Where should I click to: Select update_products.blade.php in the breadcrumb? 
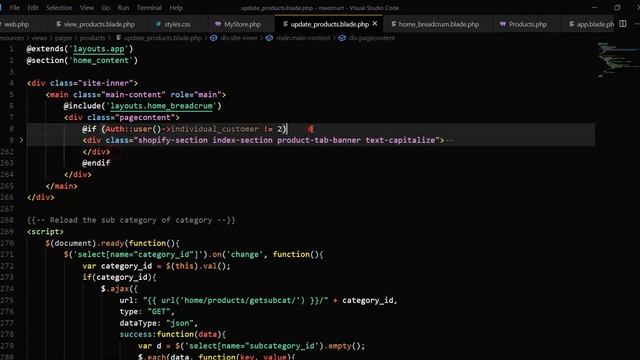pyautogui.click(x=163, y=38)
